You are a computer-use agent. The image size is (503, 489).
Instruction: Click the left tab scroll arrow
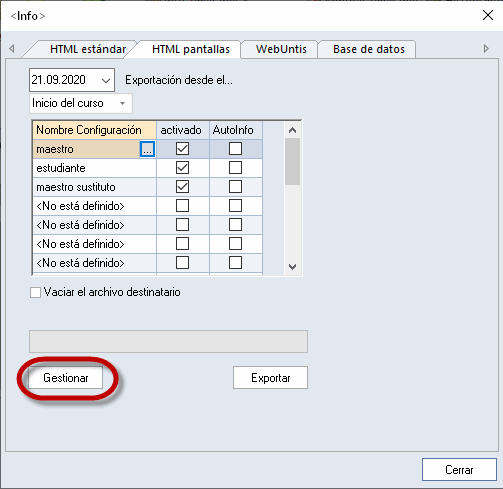12,49
